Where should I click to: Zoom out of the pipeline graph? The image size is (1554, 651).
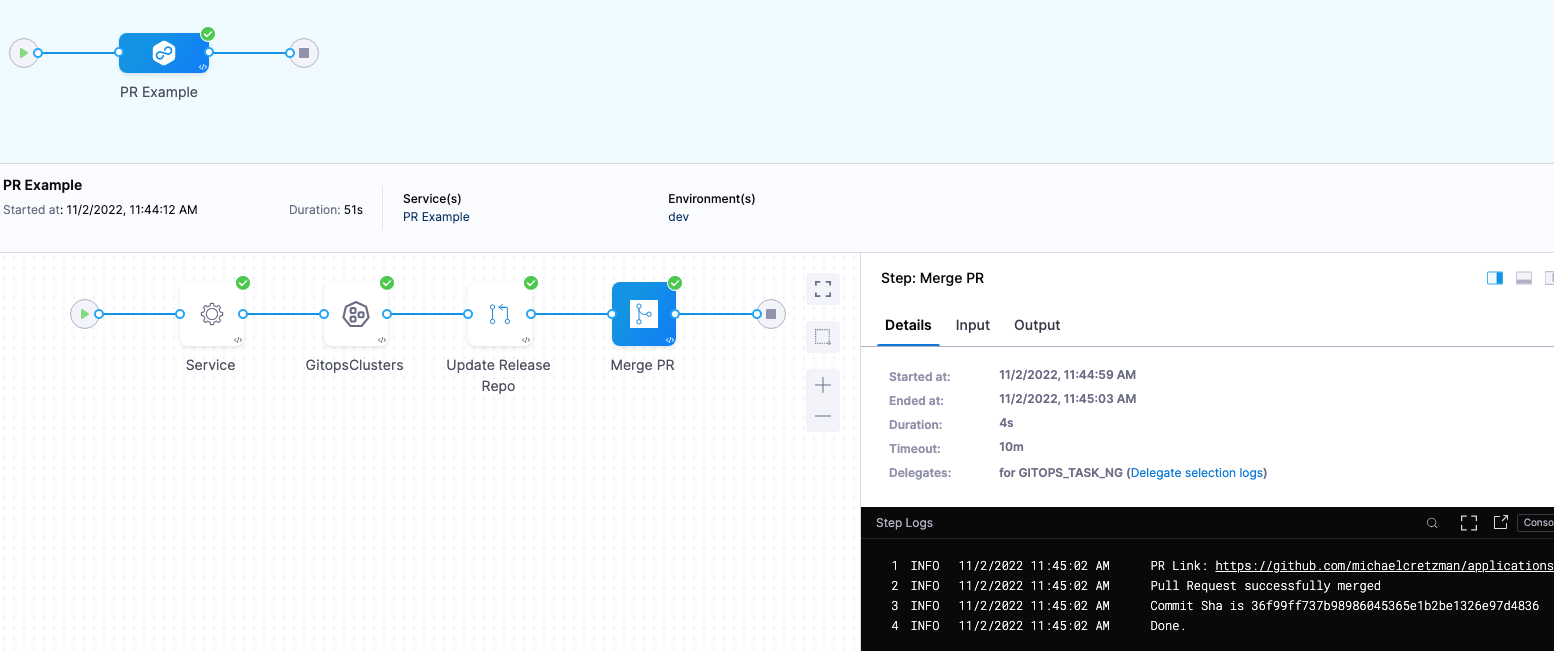coord(823,416)
